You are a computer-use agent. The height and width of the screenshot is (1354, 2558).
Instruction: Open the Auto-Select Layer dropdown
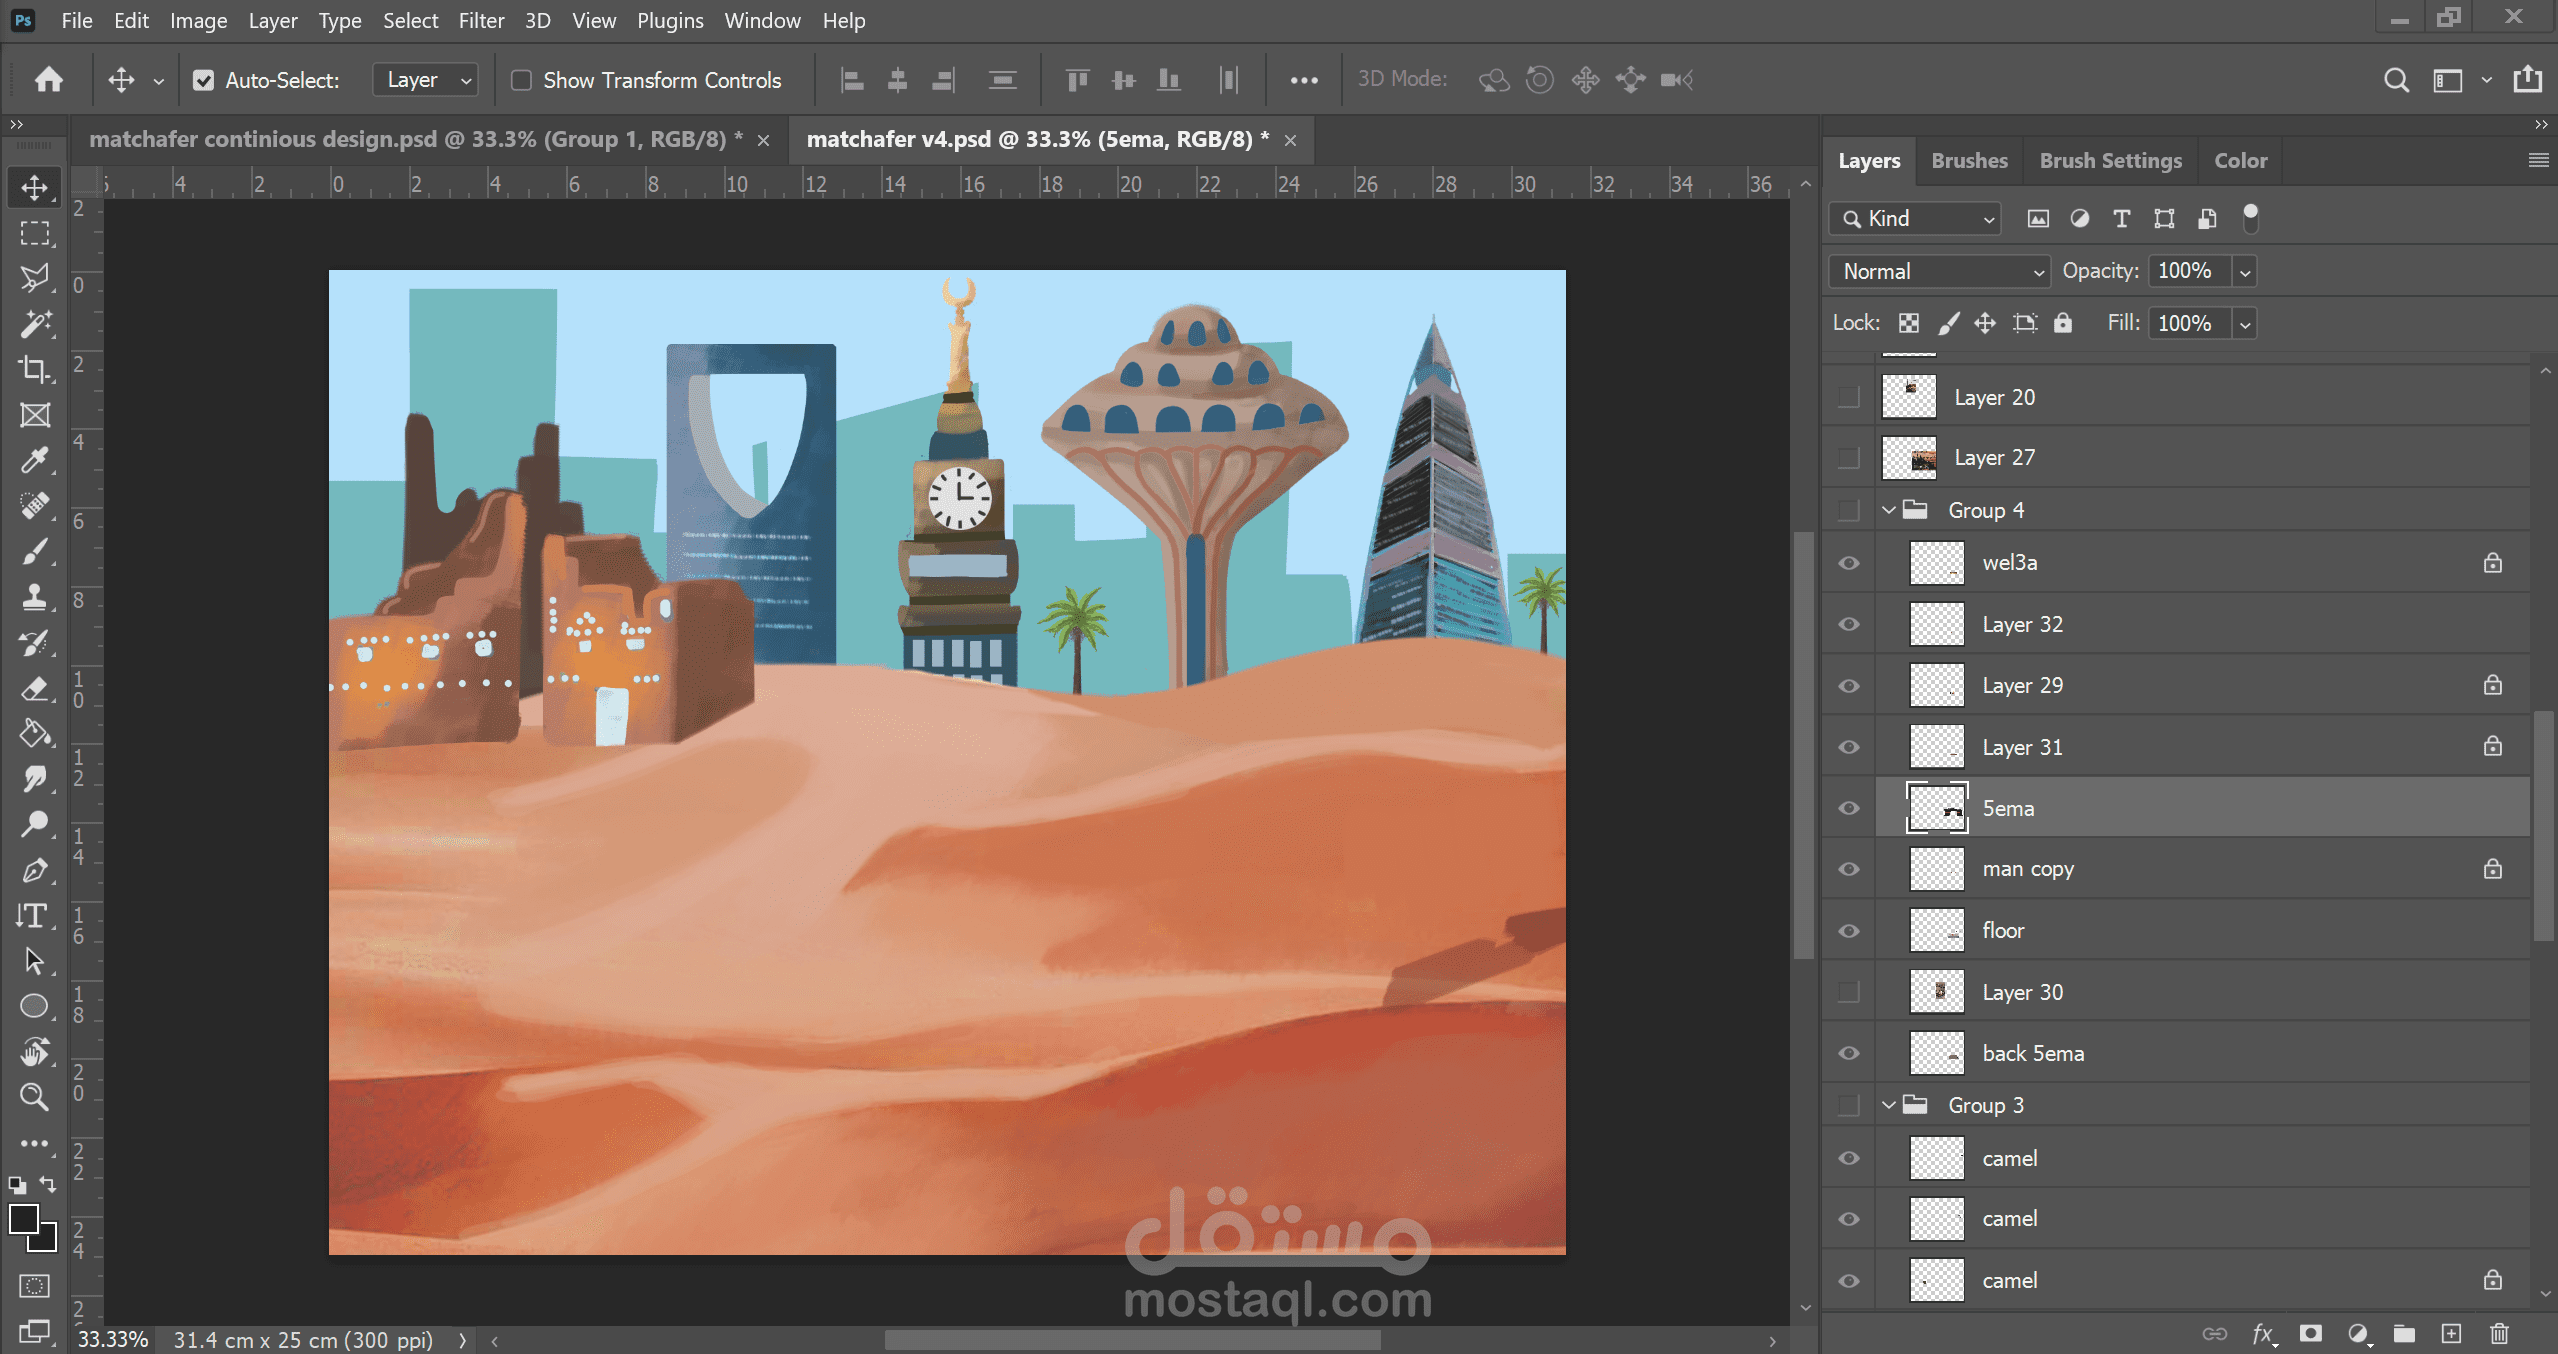tap(426, 80)
